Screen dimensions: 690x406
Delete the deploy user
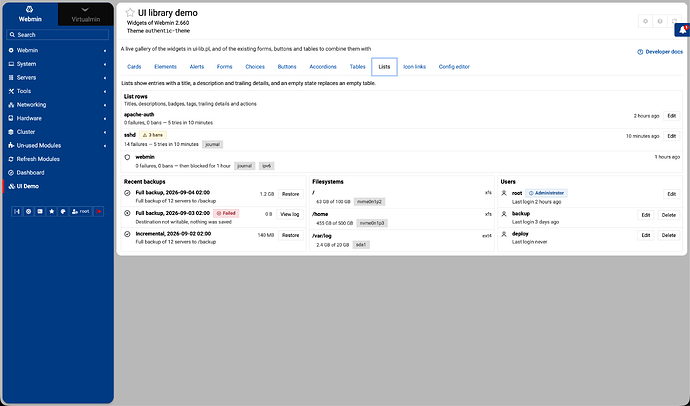tap(668, 235)
